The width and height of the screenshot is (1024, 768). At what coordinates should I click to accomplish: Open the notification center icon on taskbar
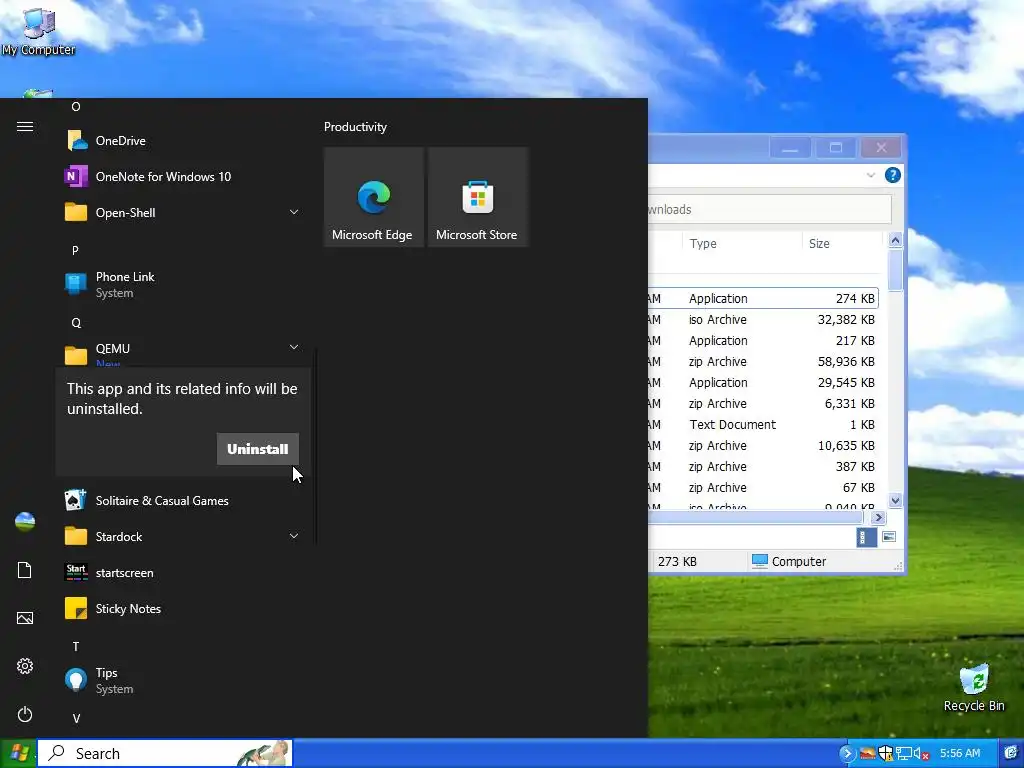[1011, 753]
